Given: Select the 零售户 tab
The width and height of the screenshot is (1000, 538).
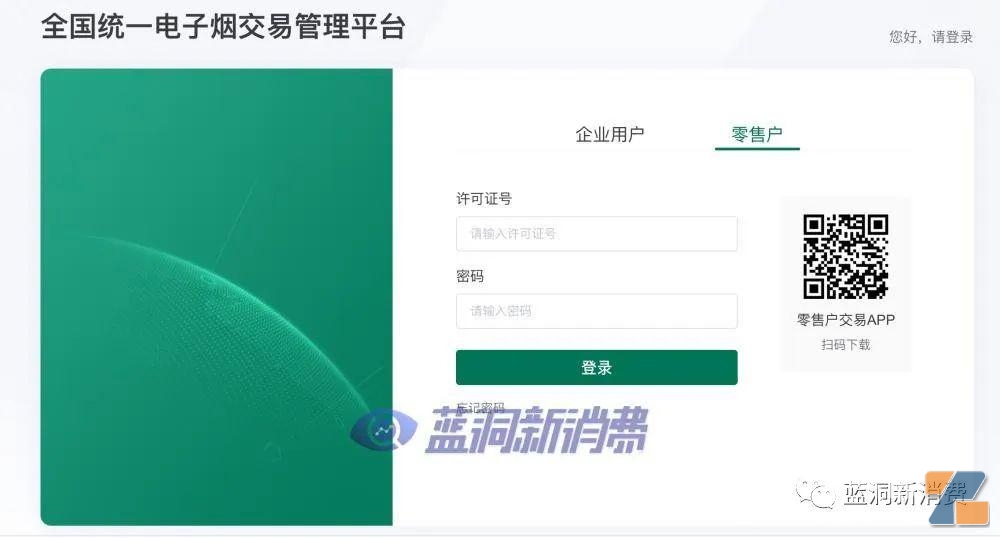Looking at the screenshot, I should point(757,134).
